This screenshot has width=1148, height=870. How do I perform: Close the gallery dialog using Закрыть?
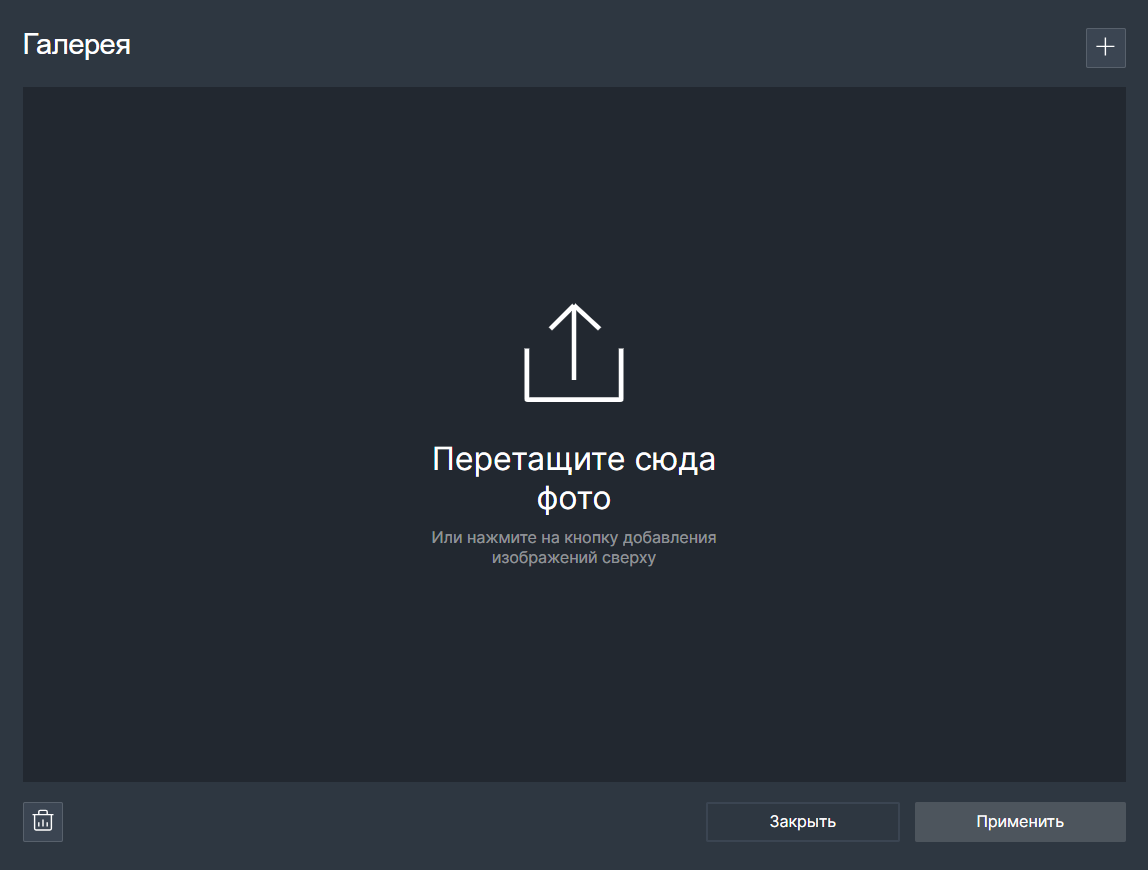click(802, 822)
